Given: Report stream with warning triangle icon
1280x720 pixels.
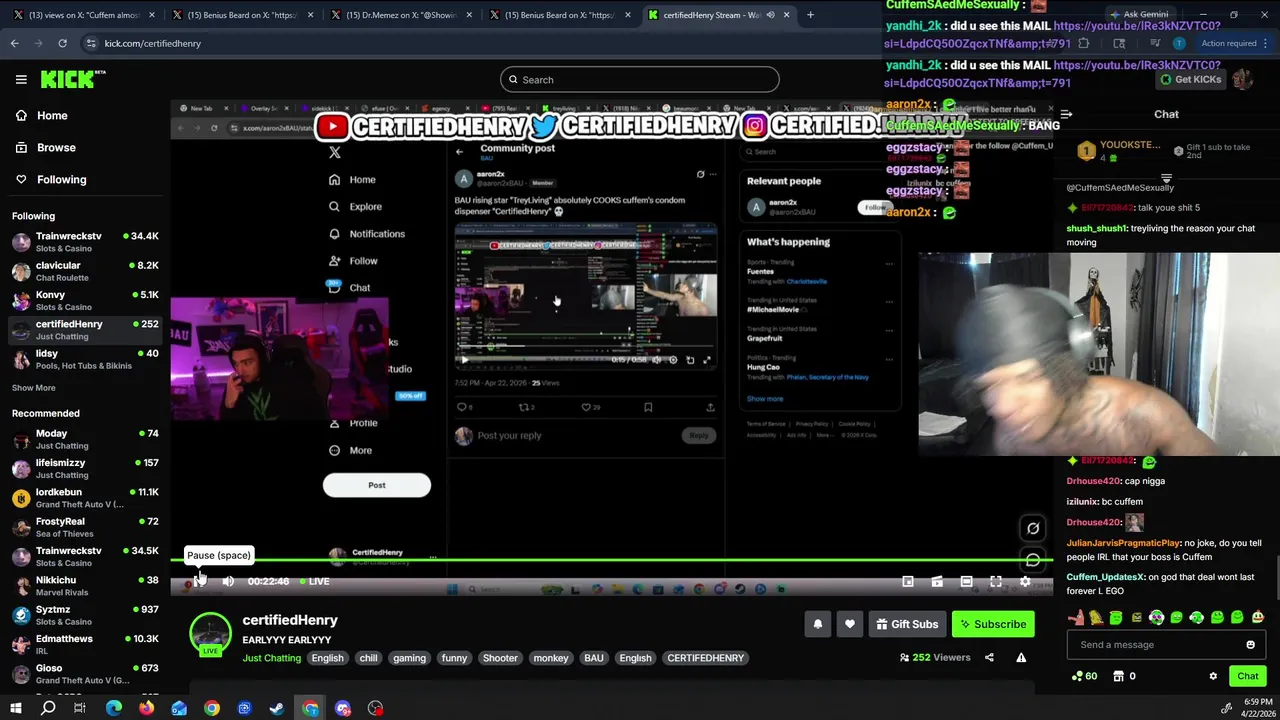Looking at the screenshot, I should click(x=1021, y=657).
